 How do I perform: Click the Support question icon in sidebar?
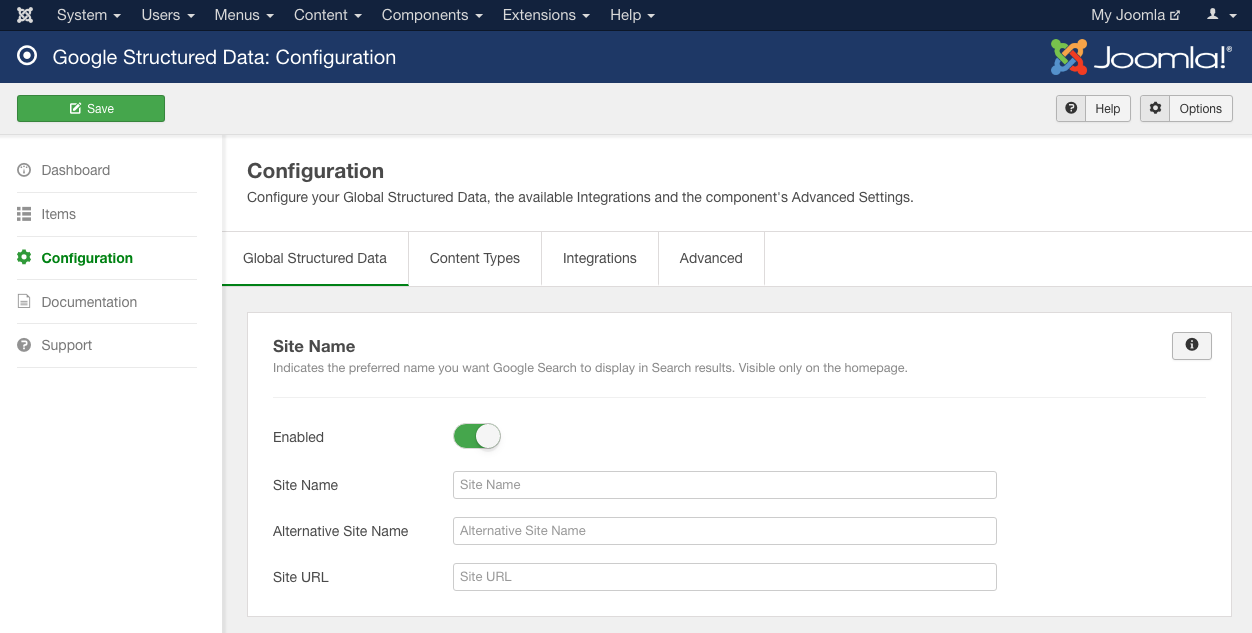[x=24, y=345]
